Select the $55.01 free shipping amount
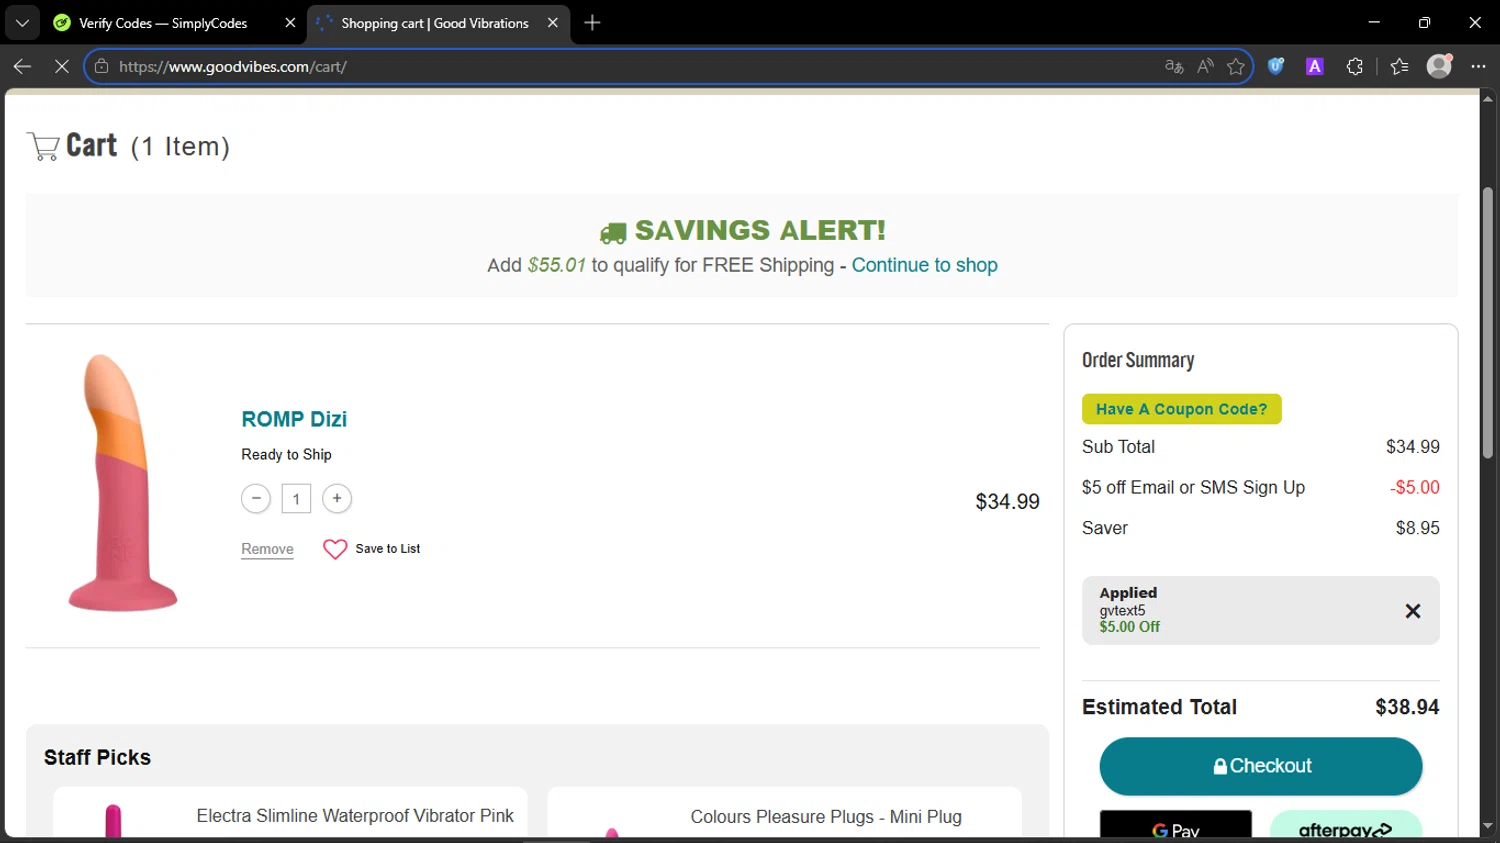1500x843 pixels. coord(556,265)
